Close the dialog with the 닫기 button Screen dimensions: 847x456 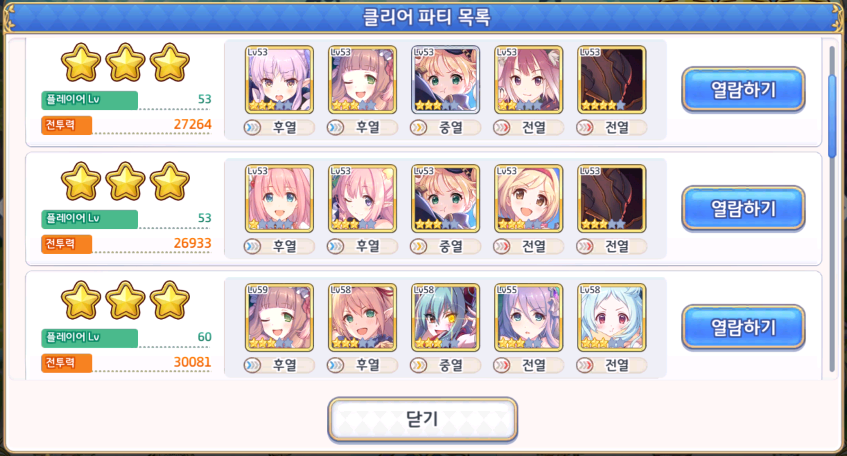pos(422,419)
